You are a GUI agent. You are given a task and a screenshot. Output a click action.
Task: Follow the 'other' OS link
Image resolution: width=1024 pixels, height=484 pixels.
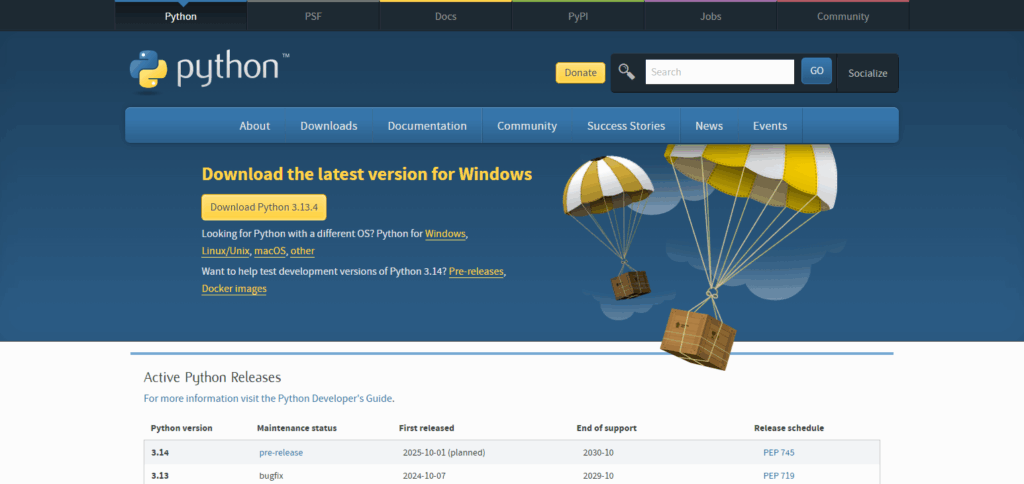[302, 251]
